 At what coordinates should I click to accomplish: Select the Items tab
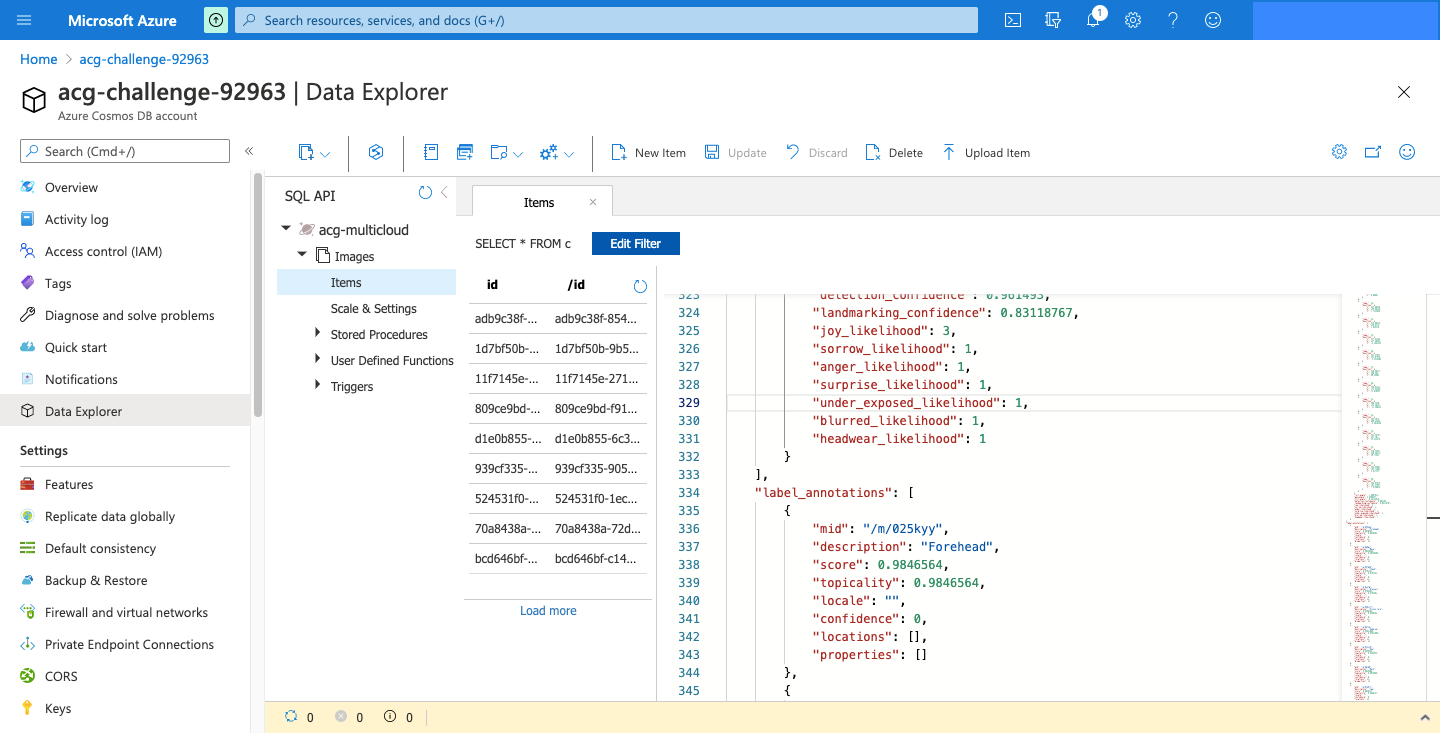coord(539,202)
